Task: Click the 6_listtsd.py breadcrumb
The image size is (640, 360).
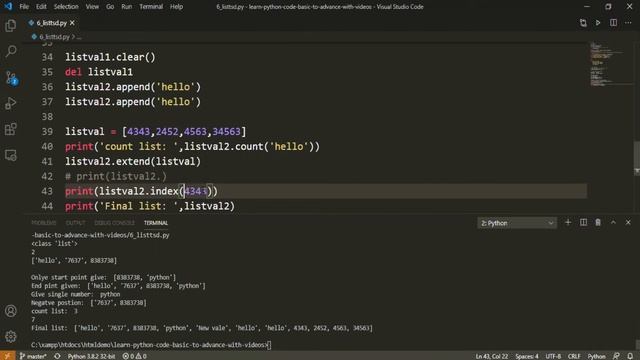Action: tap(54, 37)
